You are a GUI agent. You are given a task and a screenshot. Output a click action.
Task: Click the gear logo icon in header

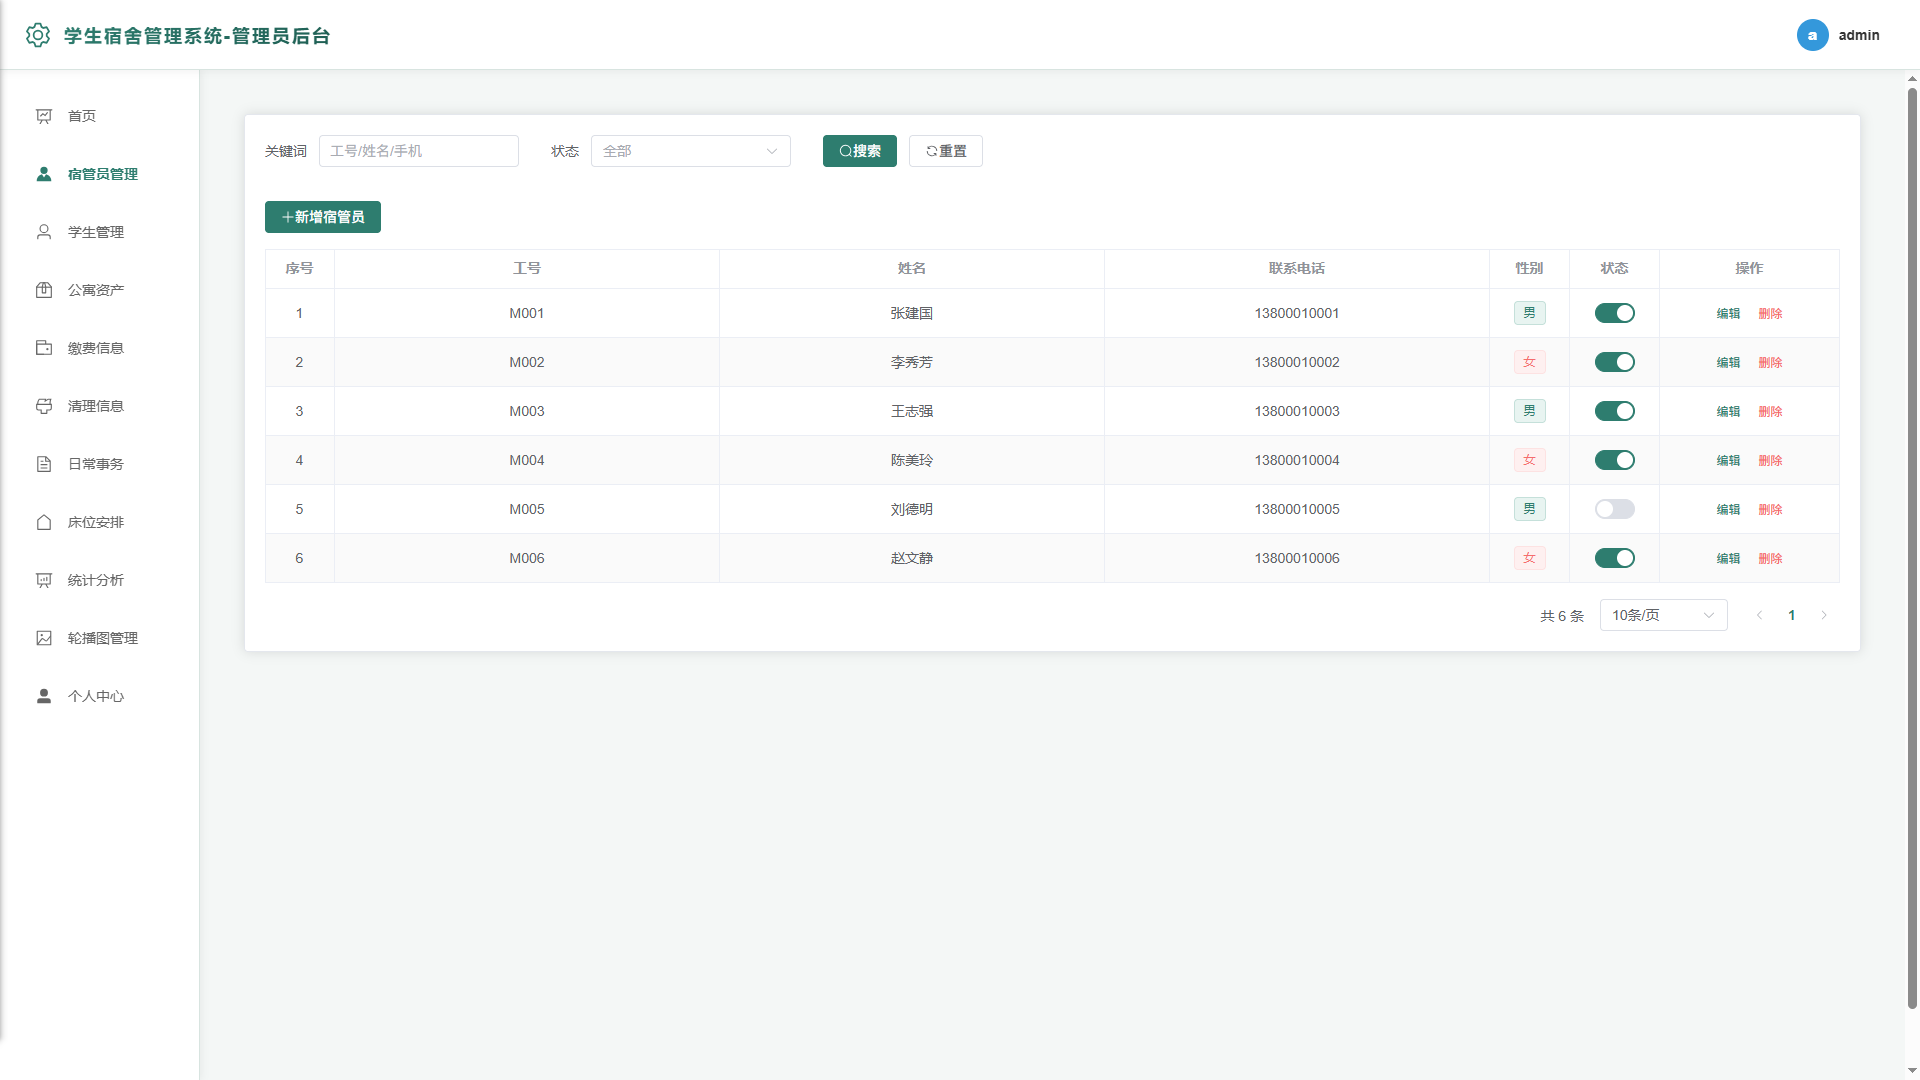[38, 35]
